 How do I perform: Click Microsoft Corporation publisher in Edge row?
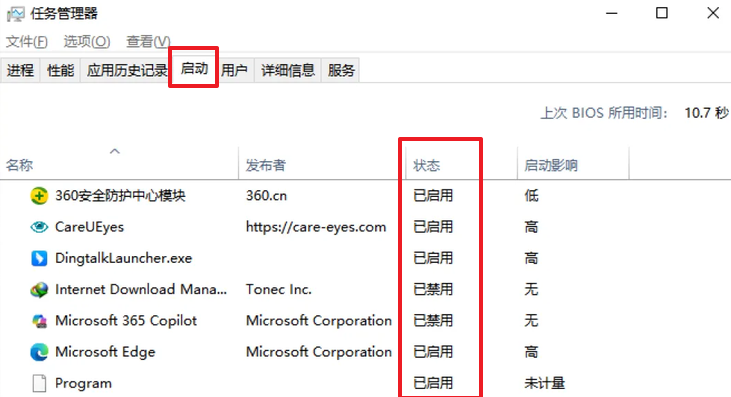click(x=319, y=352)
